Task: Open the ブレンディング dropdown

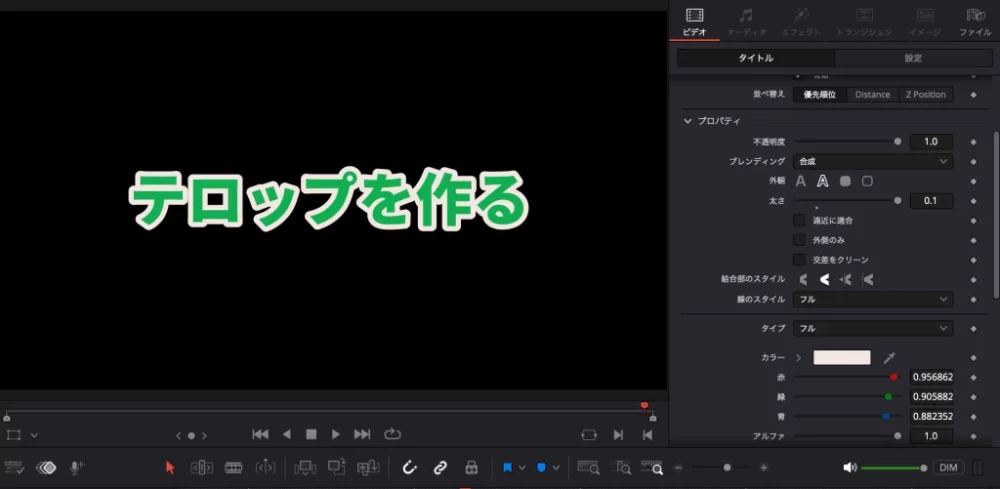Action: (872, 161)
